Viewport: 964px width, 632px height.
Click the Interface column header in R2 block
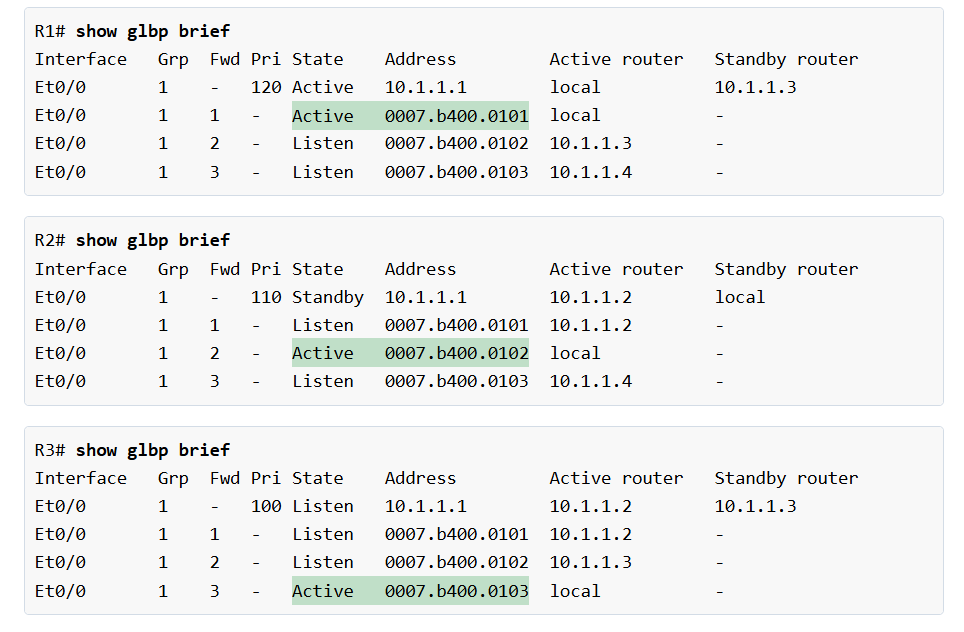[x=81, y=269]
